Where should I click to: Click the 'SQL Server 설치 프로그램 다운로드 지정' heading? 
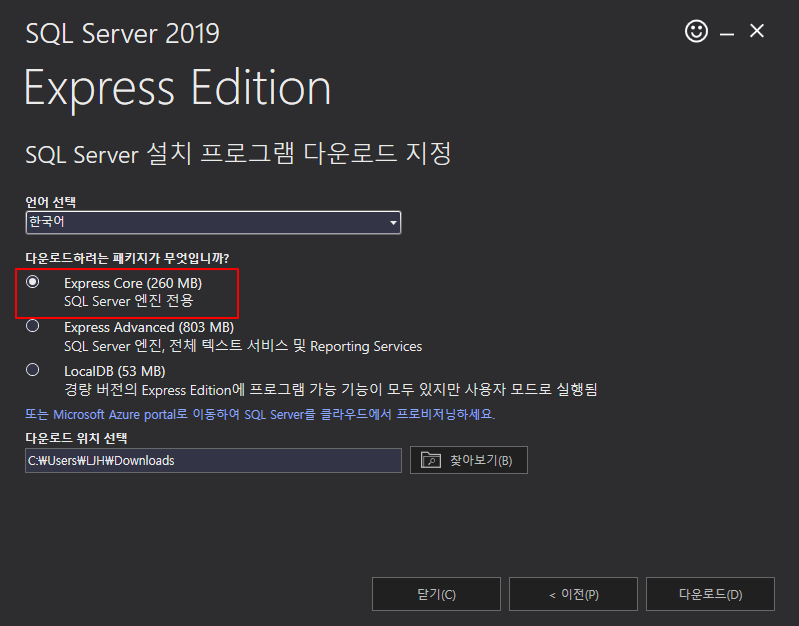(x=238, y=153)
